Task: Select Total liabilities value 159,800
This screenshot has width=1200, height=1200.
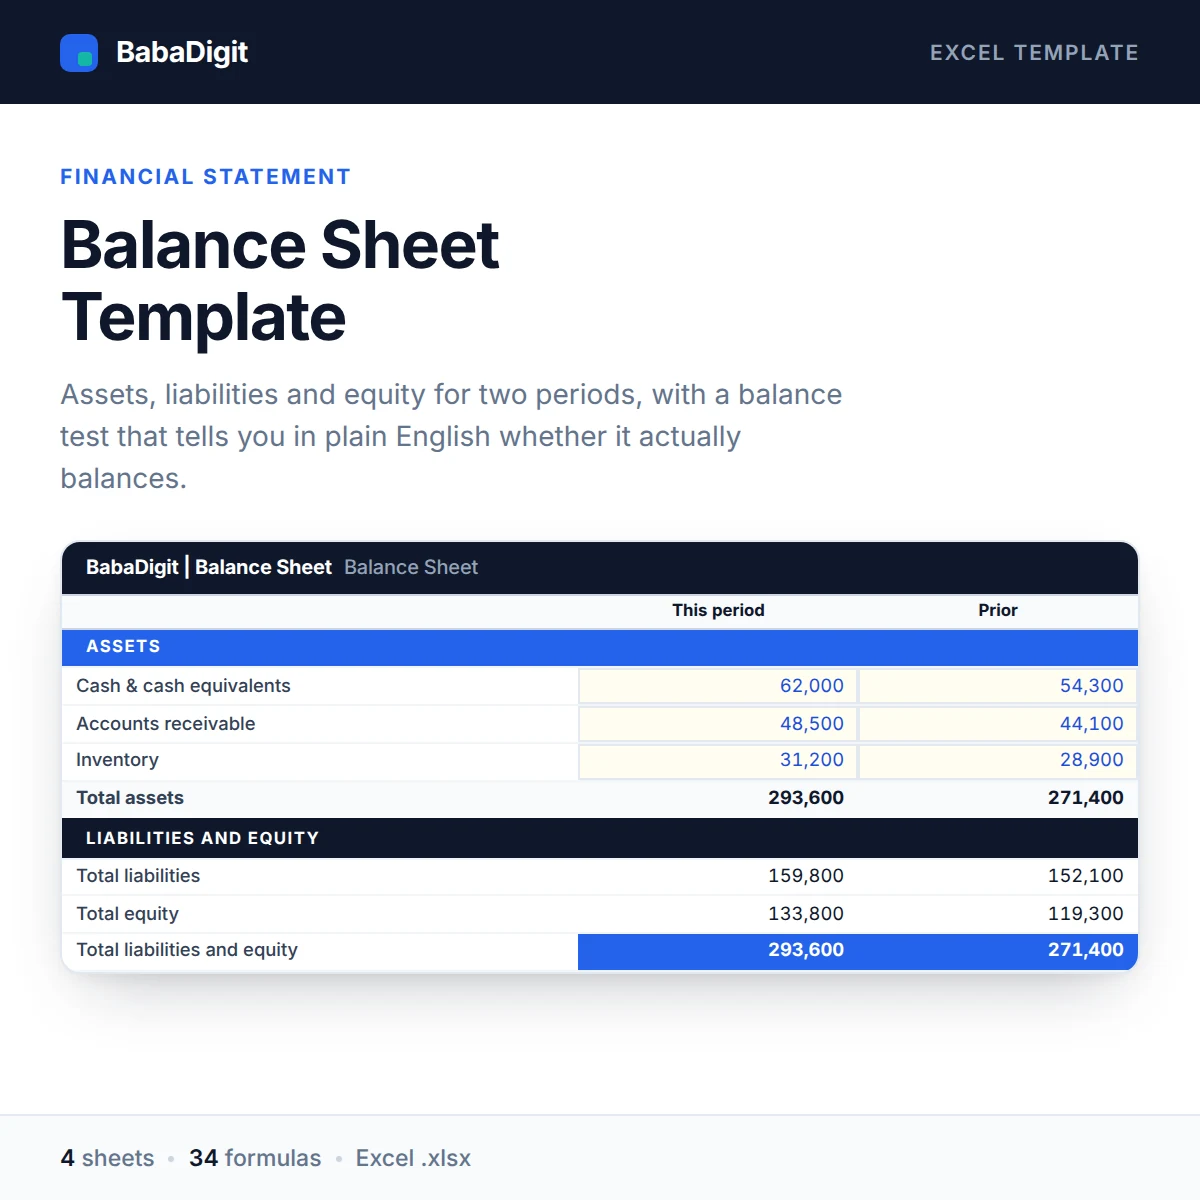Action: pyautogui.click(x=718, y=876)
